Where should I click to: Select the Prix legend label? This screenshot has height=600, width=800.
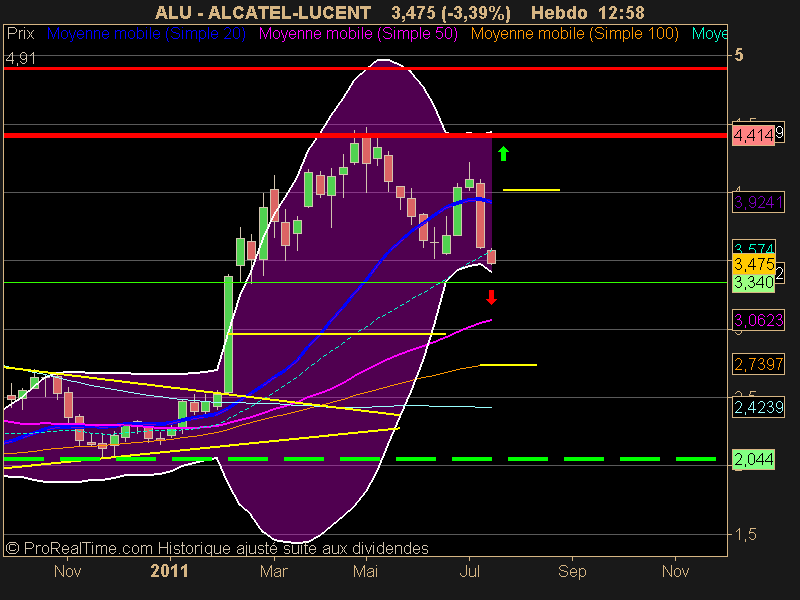point(20,34)
